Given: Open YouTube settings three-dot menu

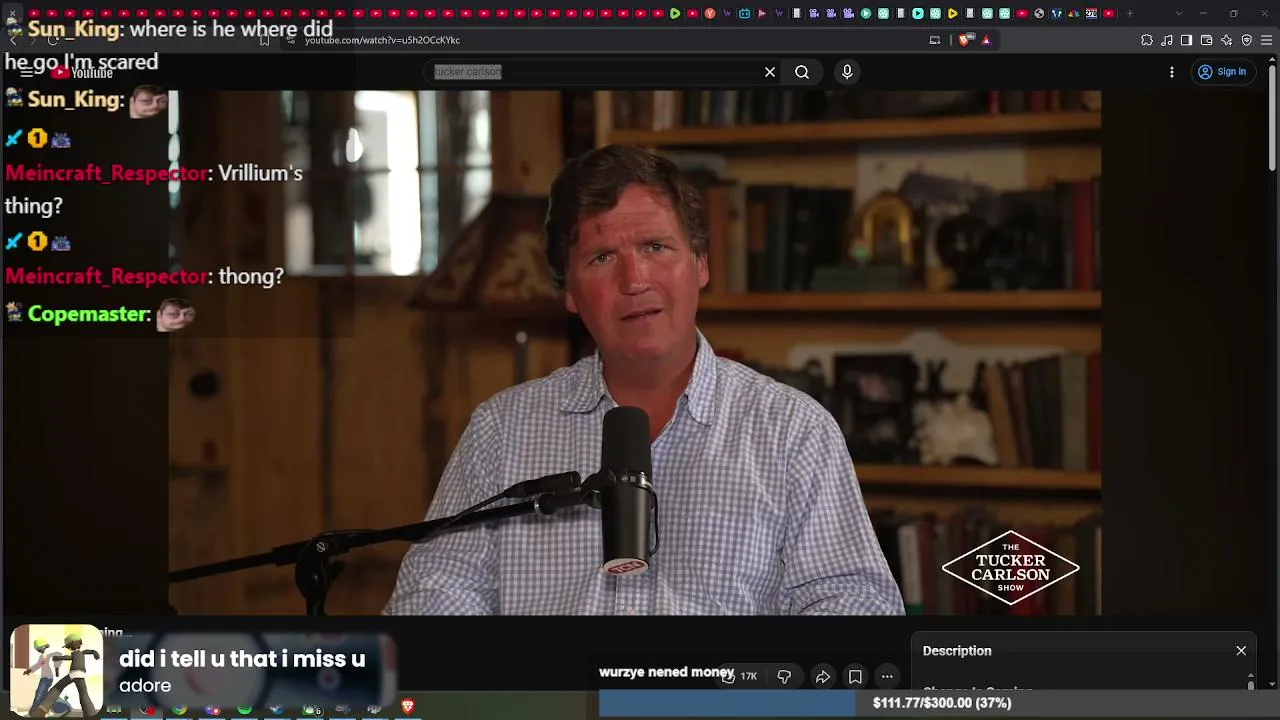Looking at the screenshot, I should [1172, 72].
